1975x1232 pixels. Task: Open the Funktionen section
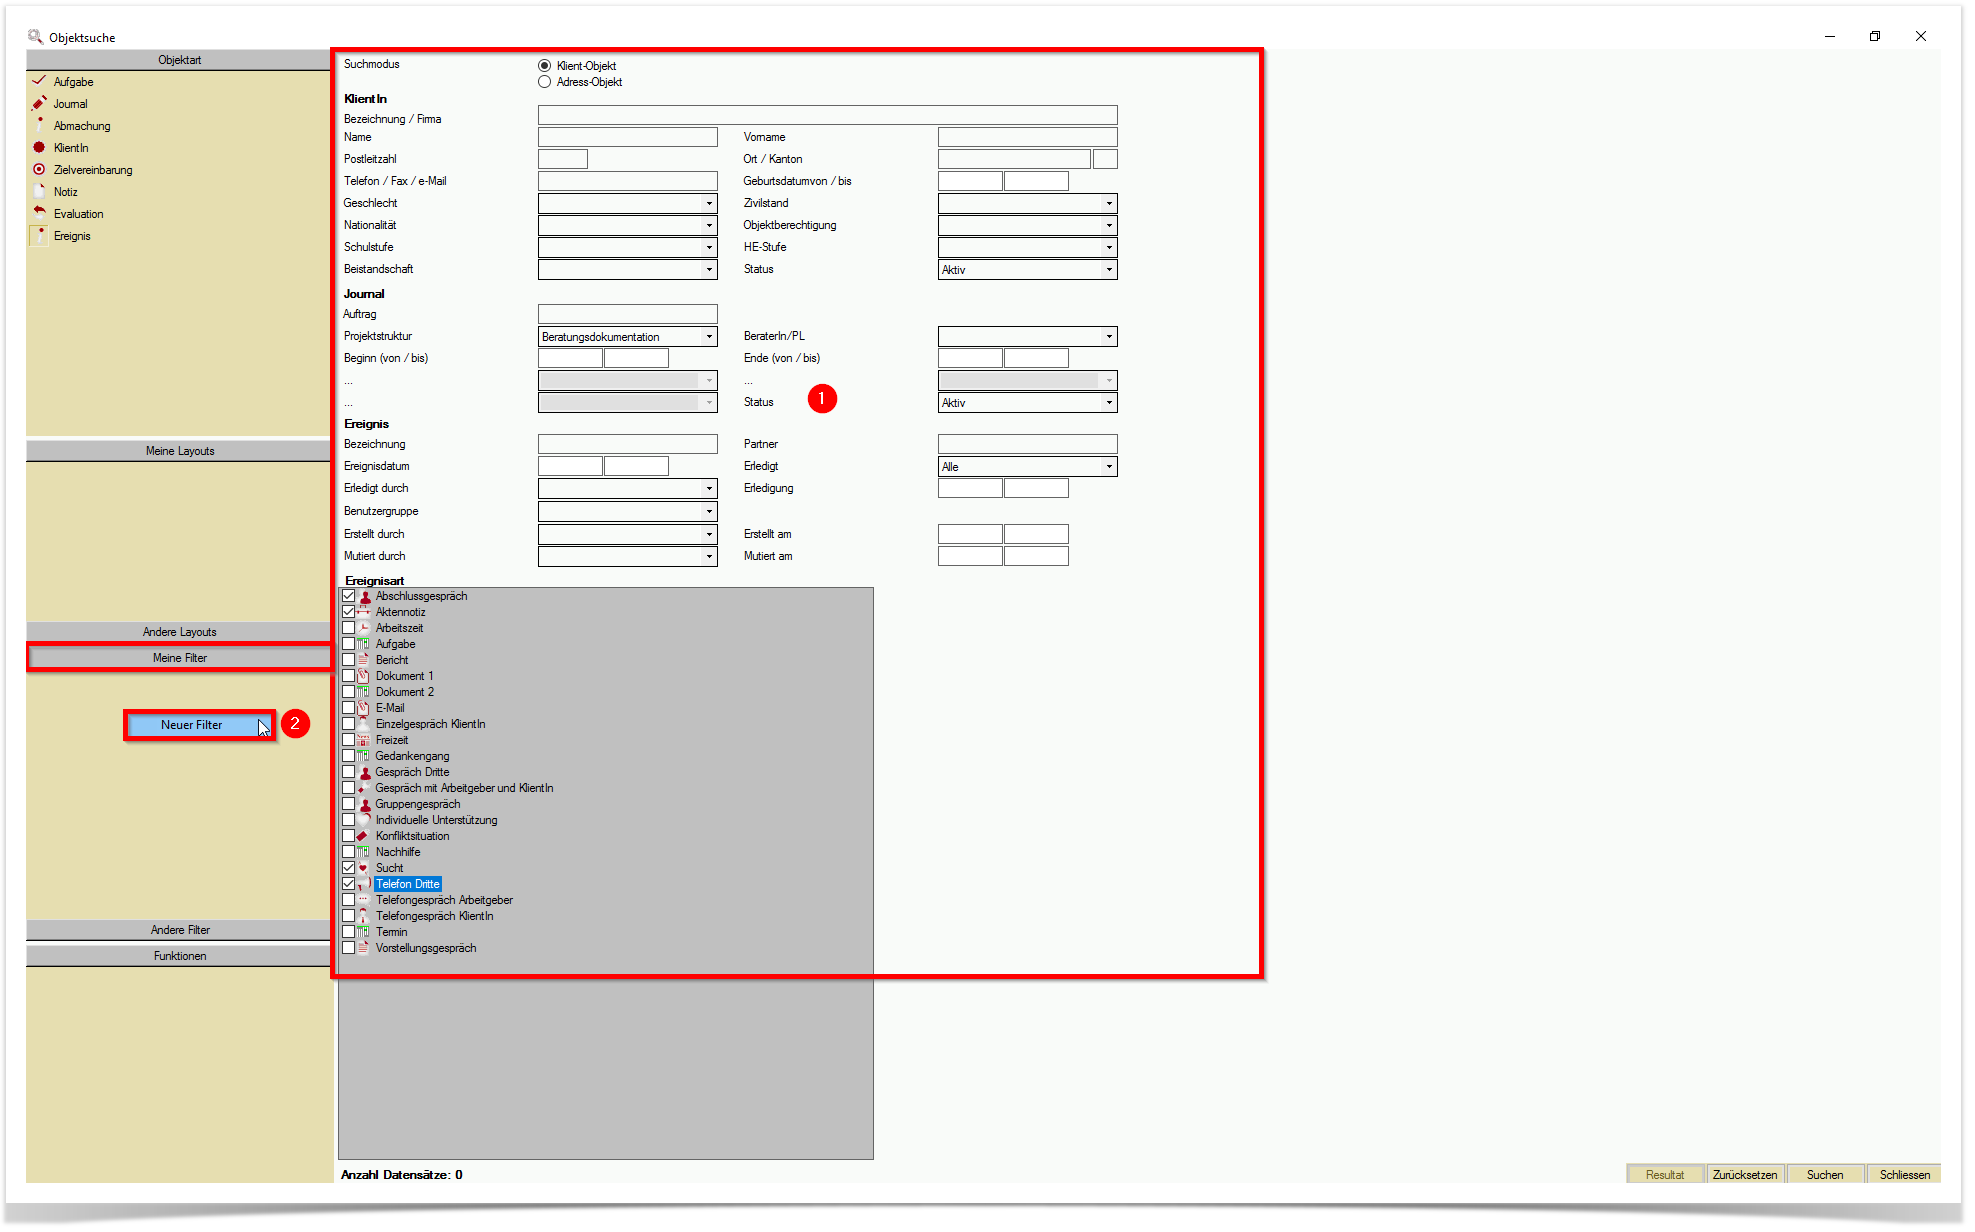(x=179, y=956)
